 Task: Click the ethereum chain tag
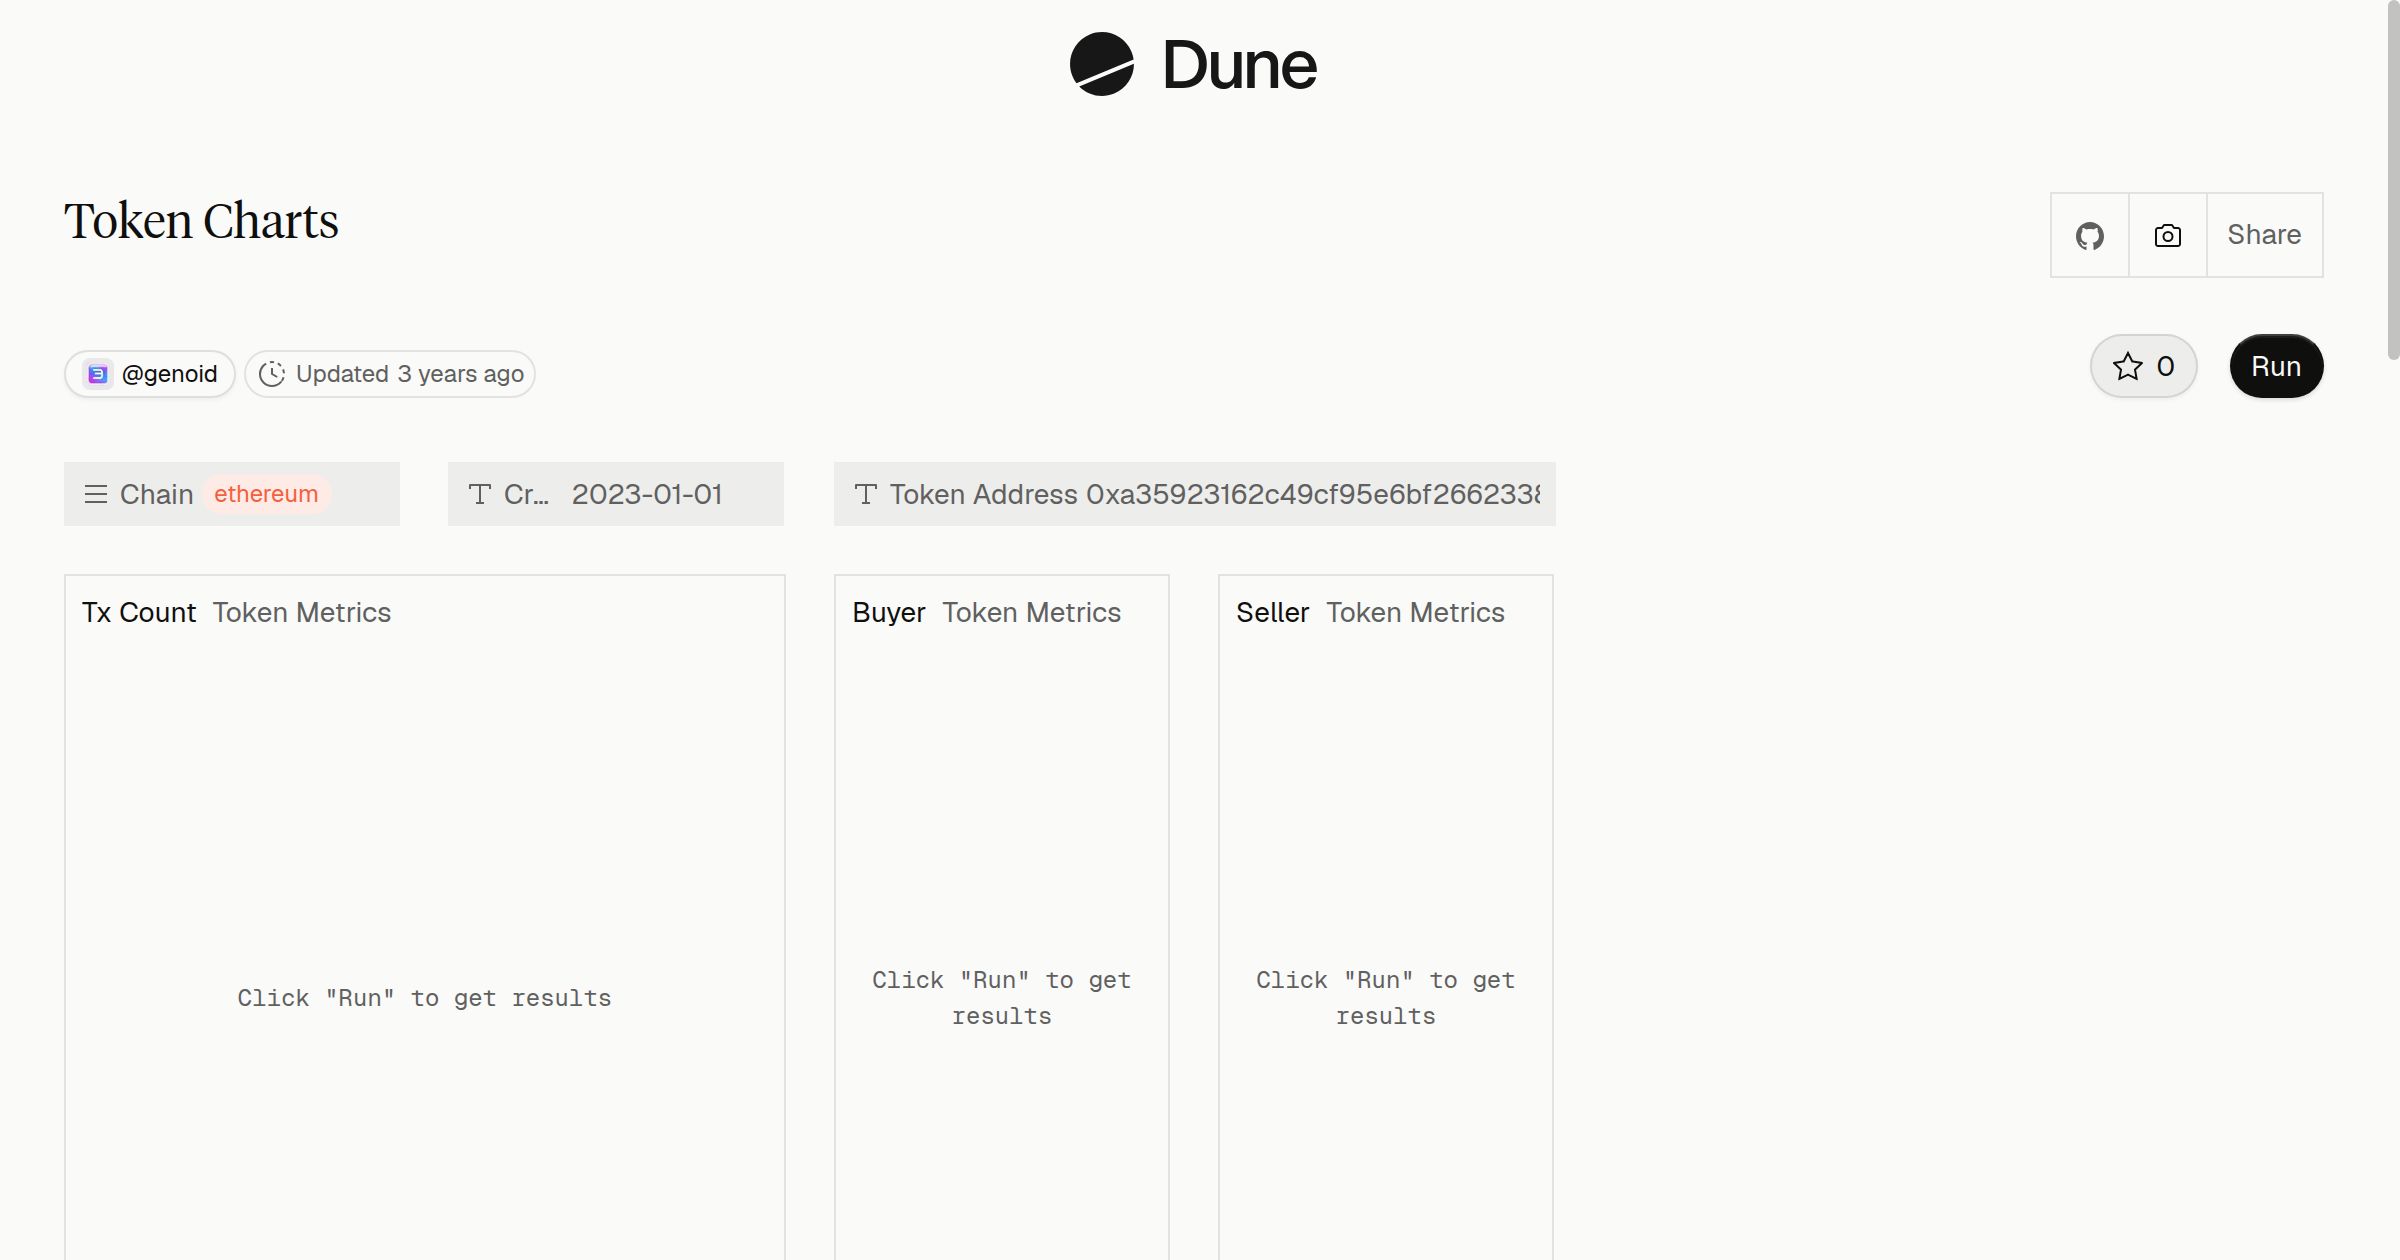click(266, 494)
